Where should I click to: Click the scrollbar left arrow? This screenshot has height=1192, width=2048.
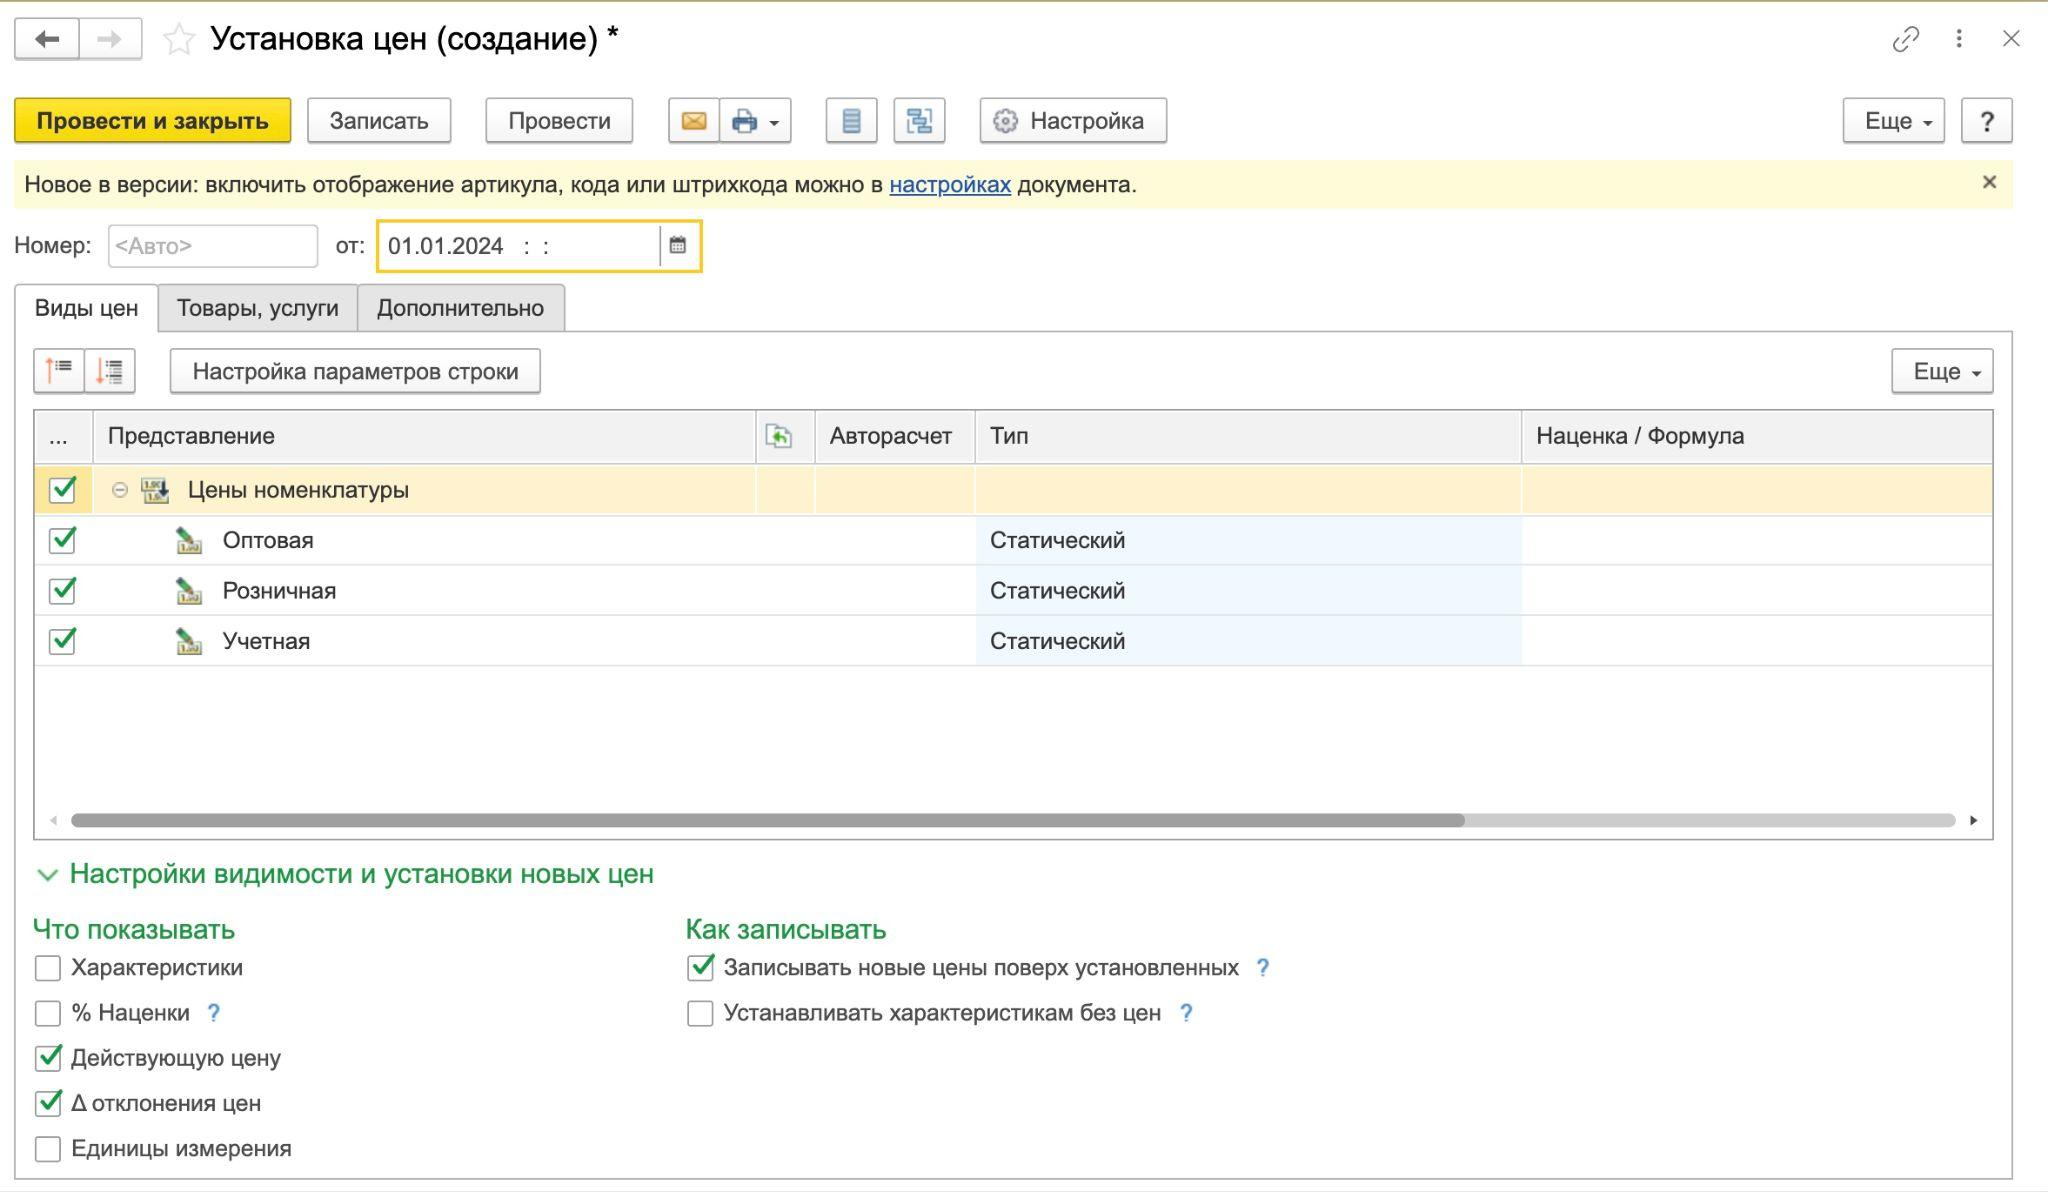53,820
